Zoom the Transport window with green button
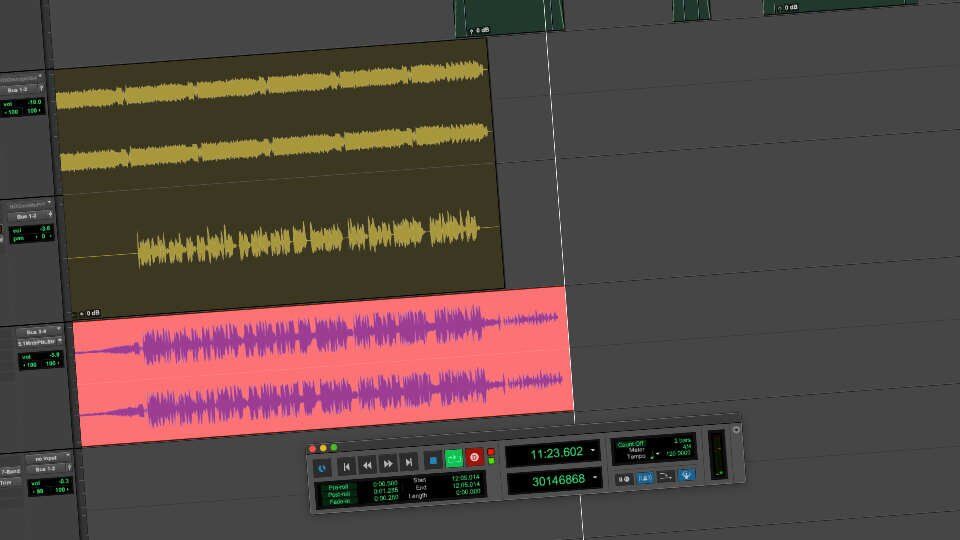 pos(334,448)
